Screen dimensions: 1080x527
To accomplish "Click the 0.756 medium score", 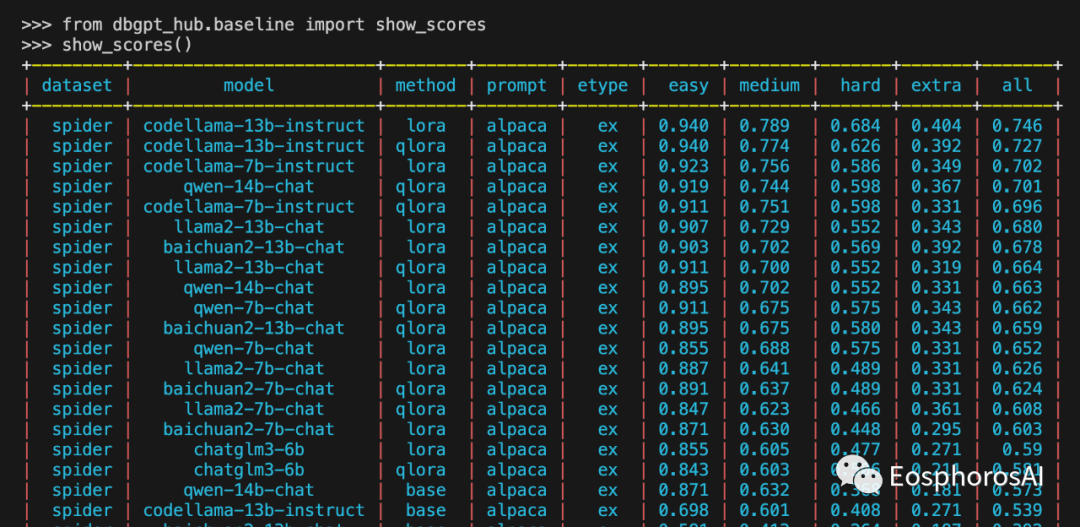I will pos(765,166).
